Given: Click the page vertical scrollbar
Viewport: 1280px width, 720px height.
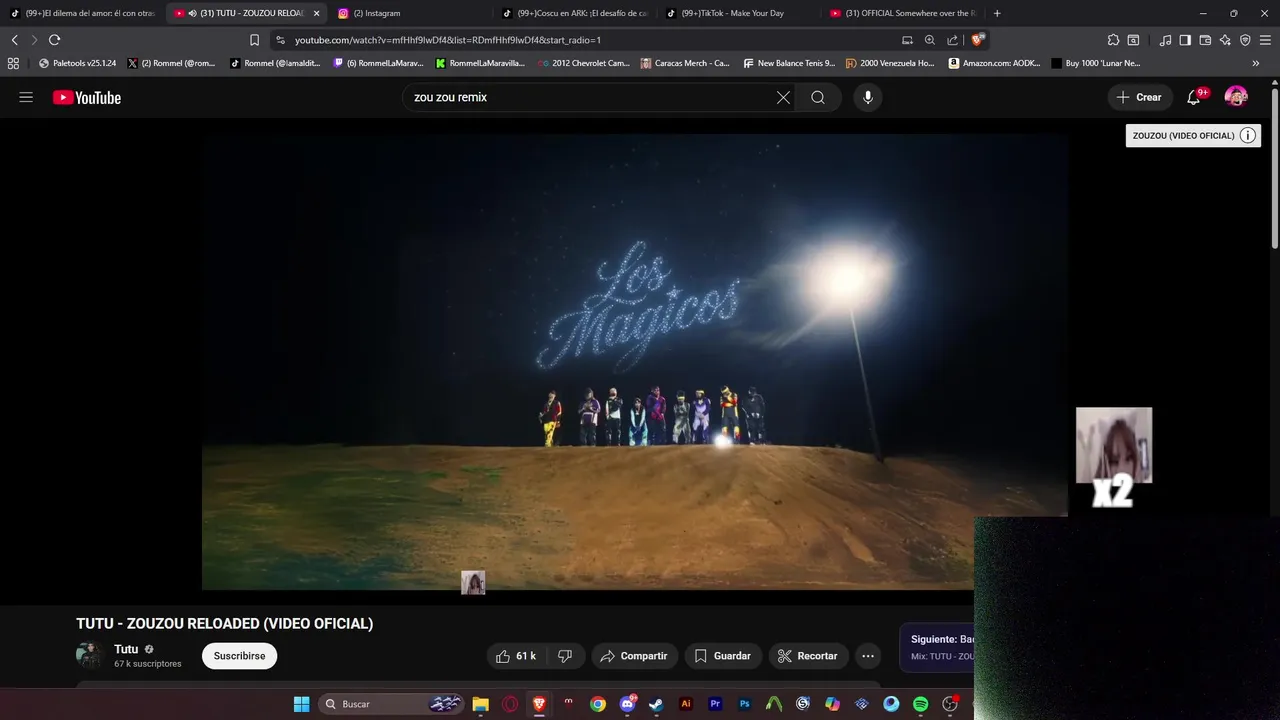Looking at the screenshot, I should 1274,168.
